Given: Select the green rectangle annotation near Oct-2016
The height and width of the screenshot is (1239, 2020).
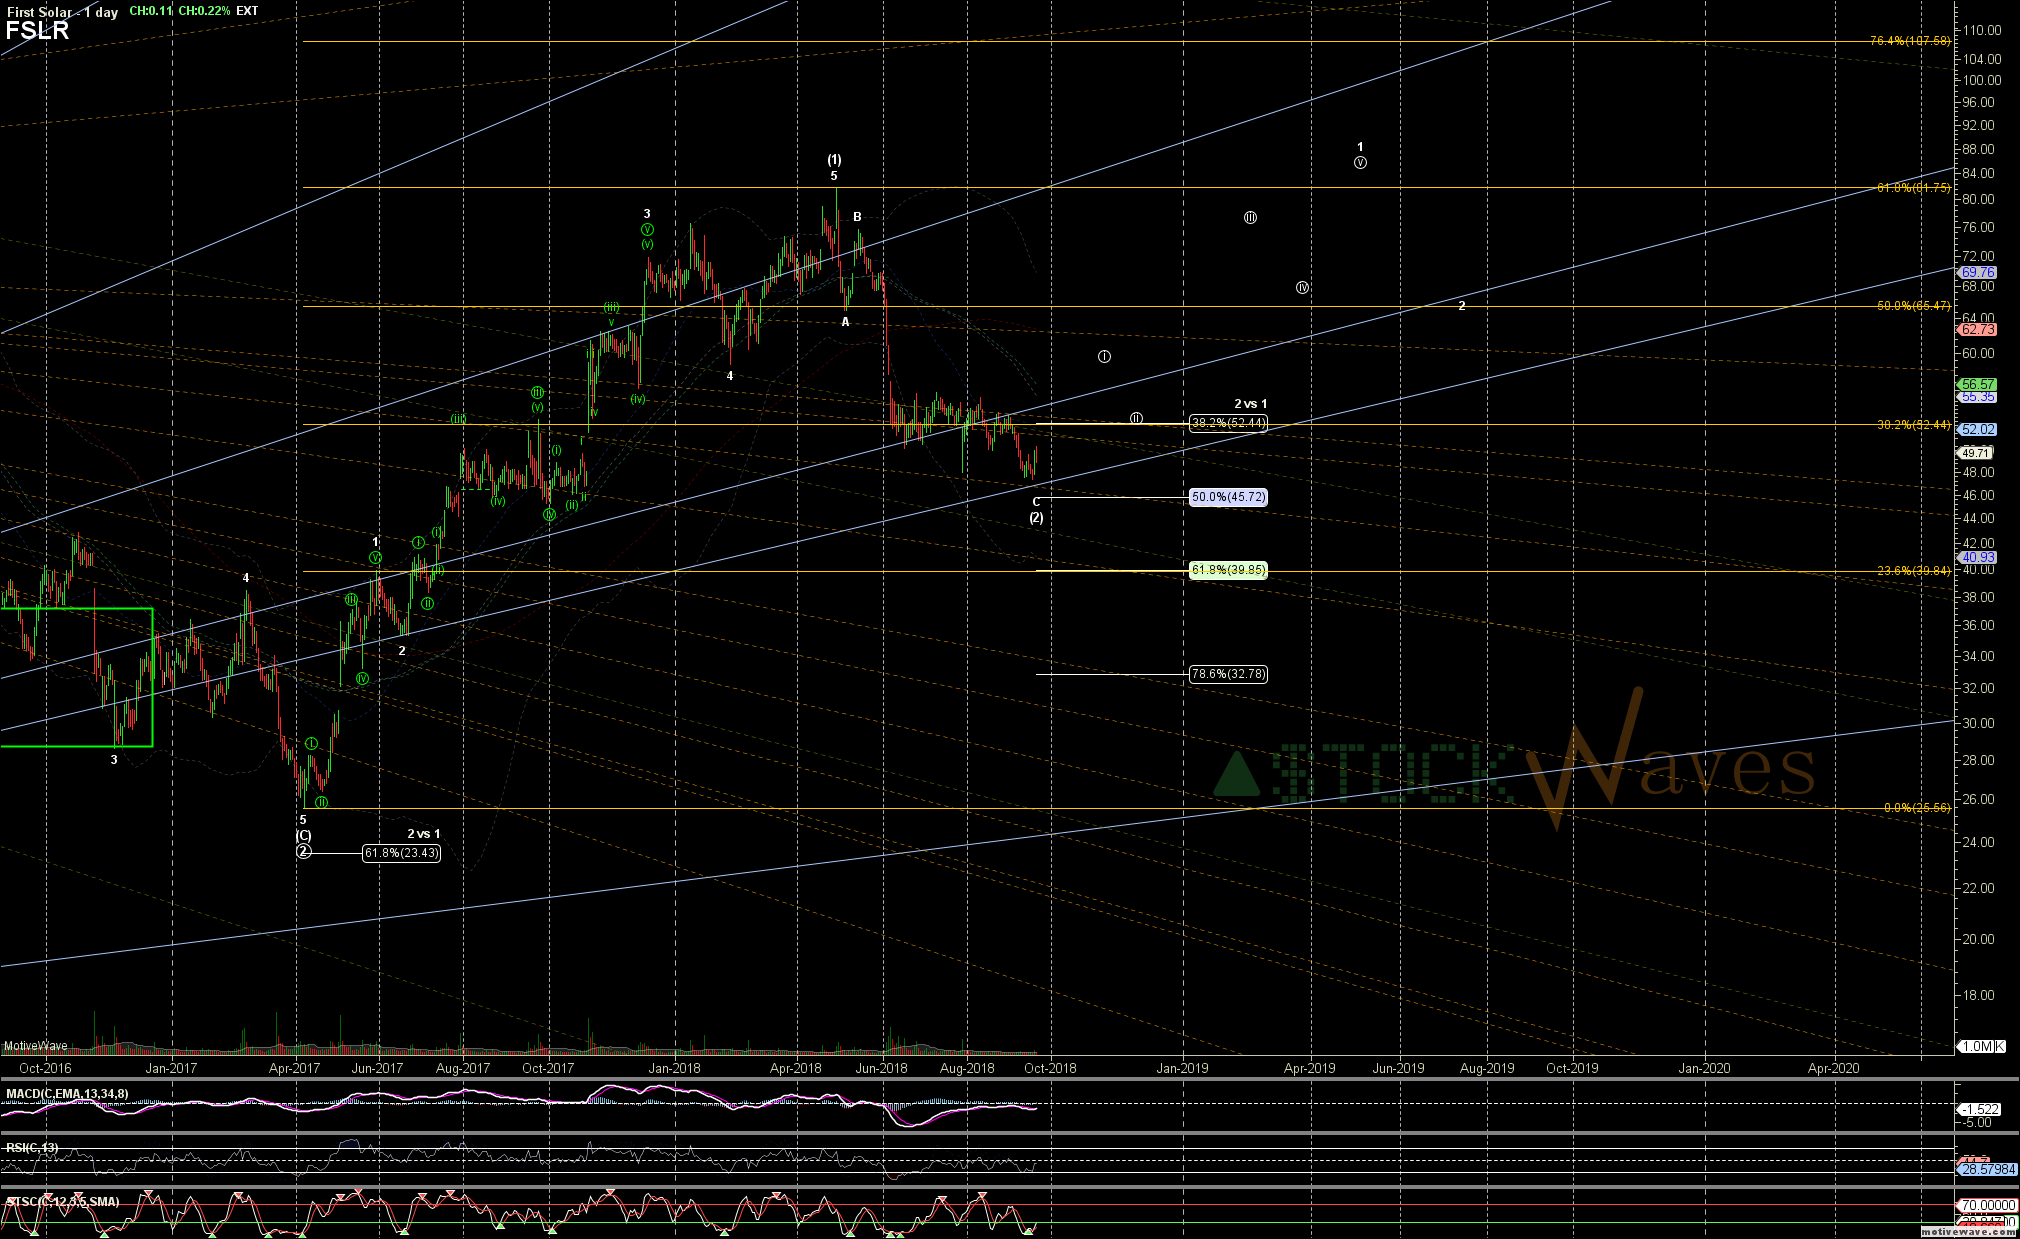Looking at the screenshot, I should (76, 677).
